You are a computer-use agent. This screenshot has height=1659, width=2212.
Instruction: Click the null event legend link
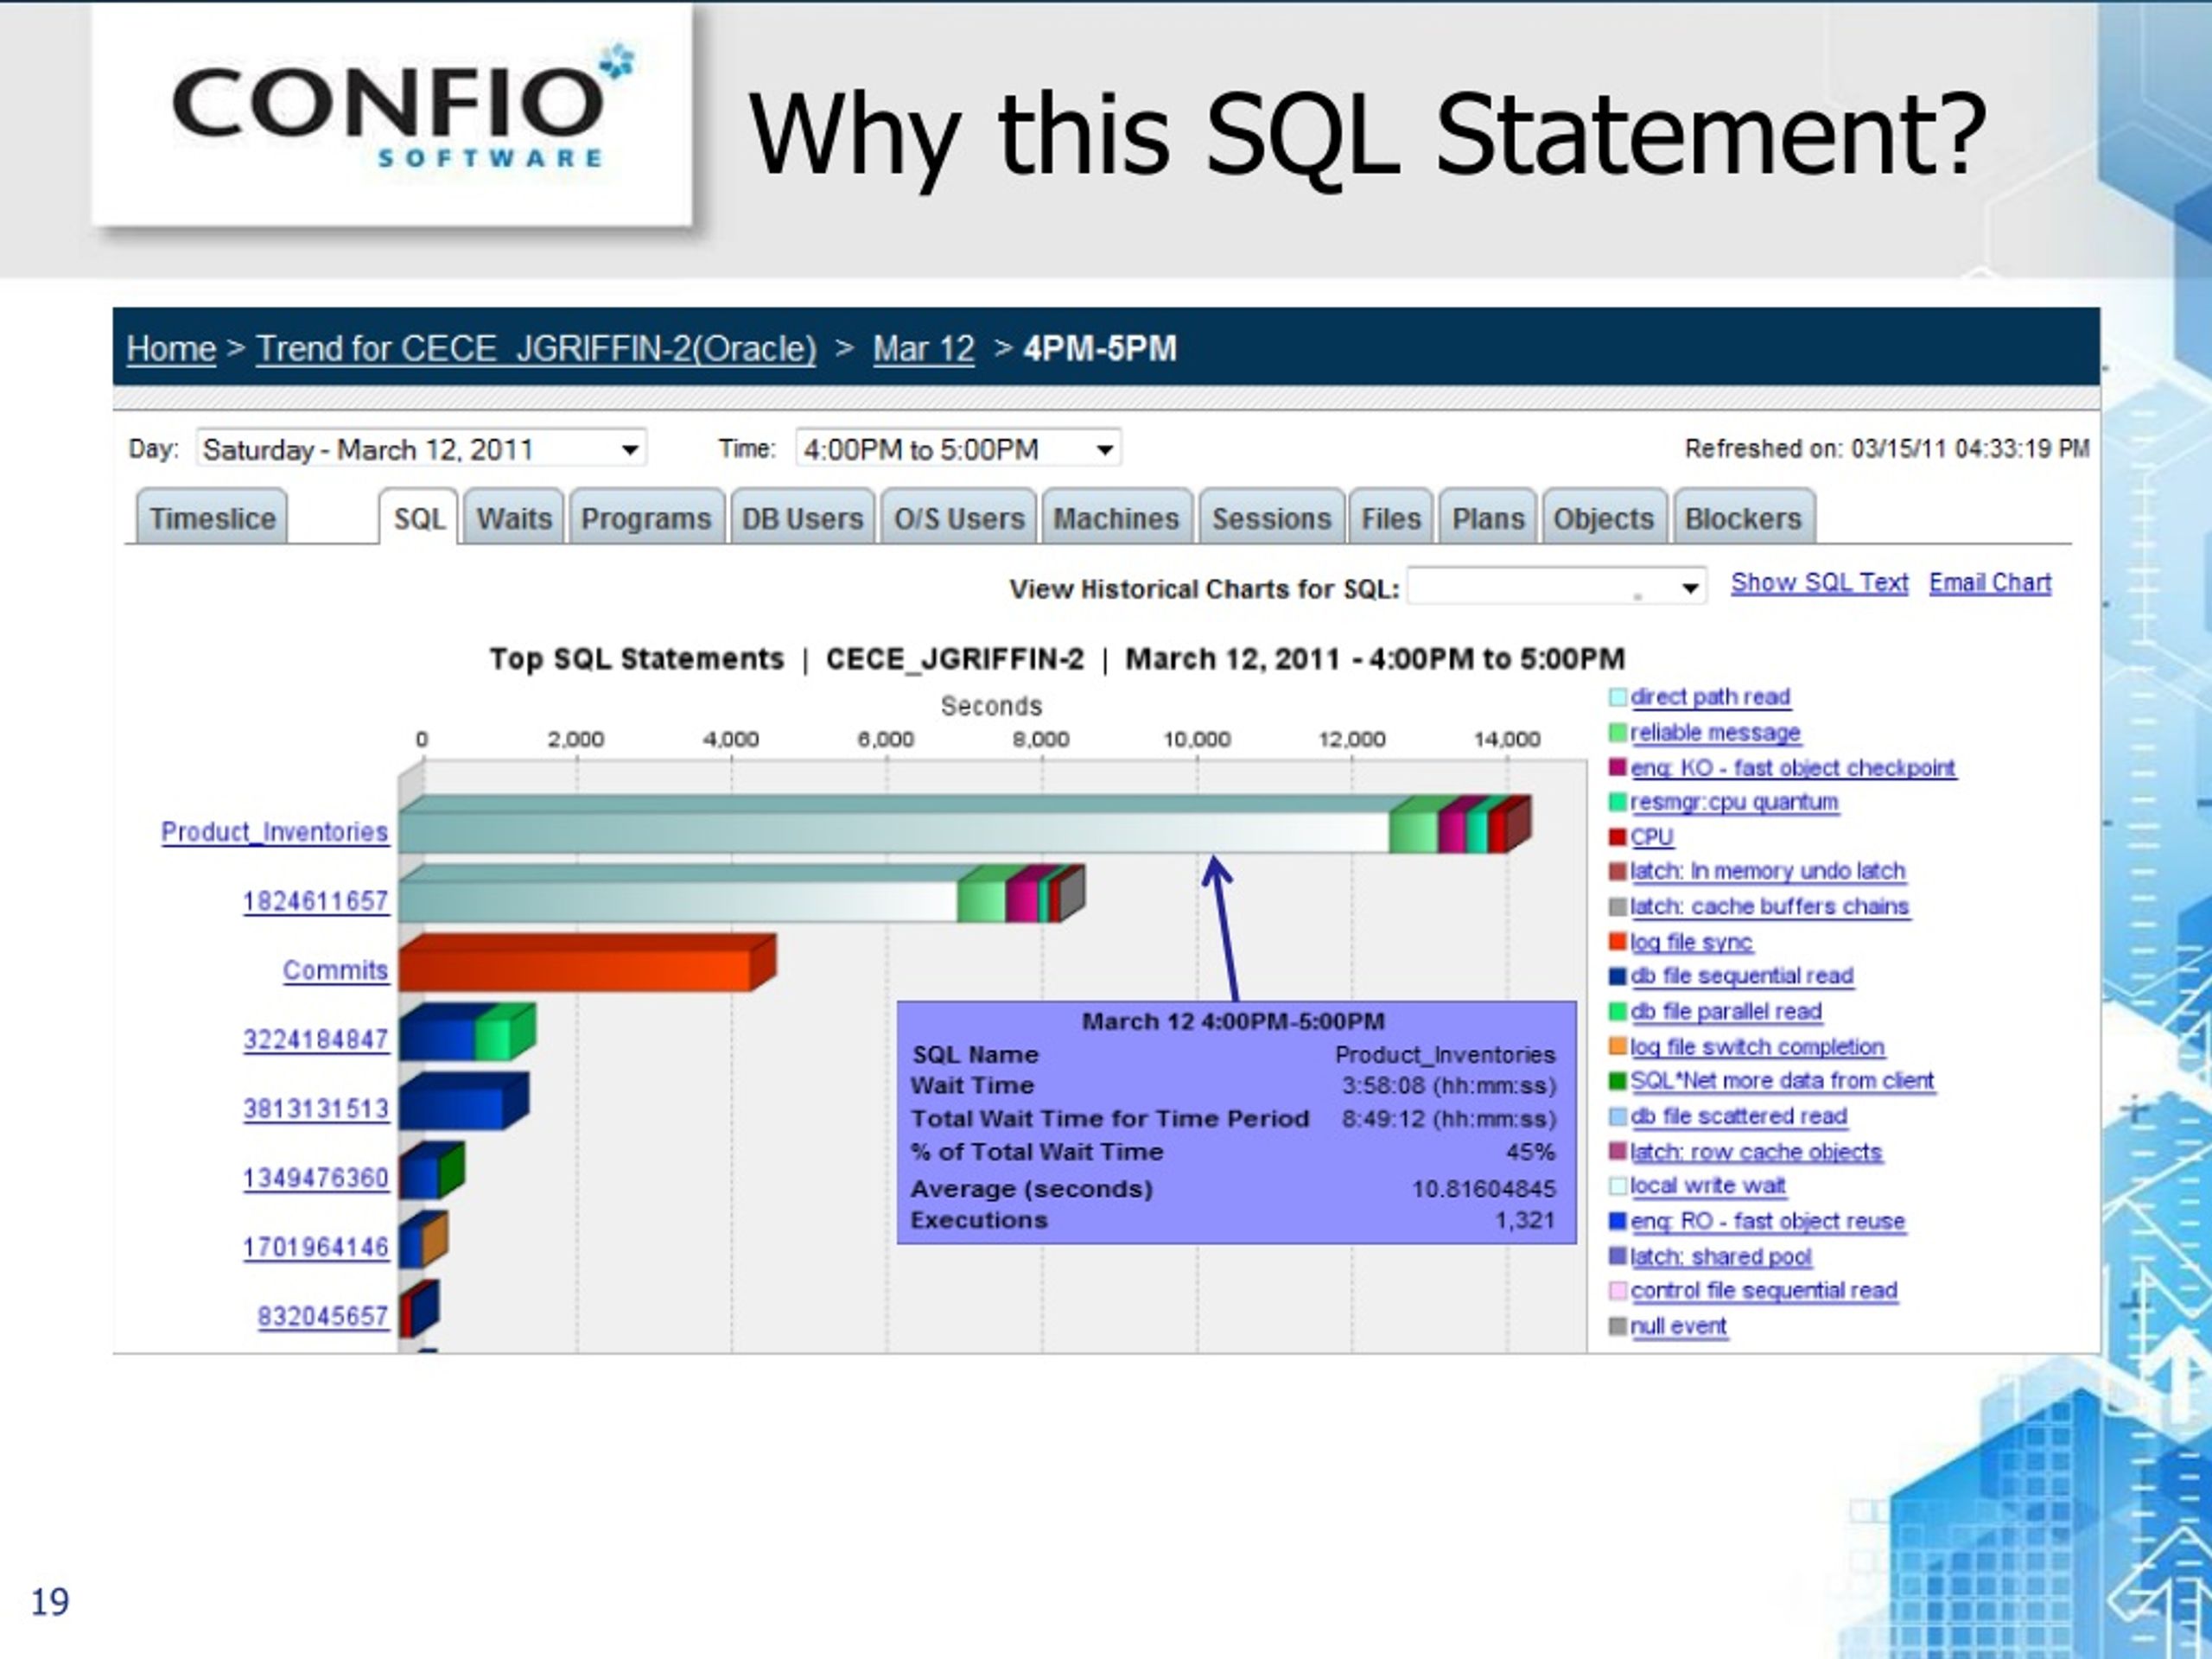(x=1679, y=1326)
